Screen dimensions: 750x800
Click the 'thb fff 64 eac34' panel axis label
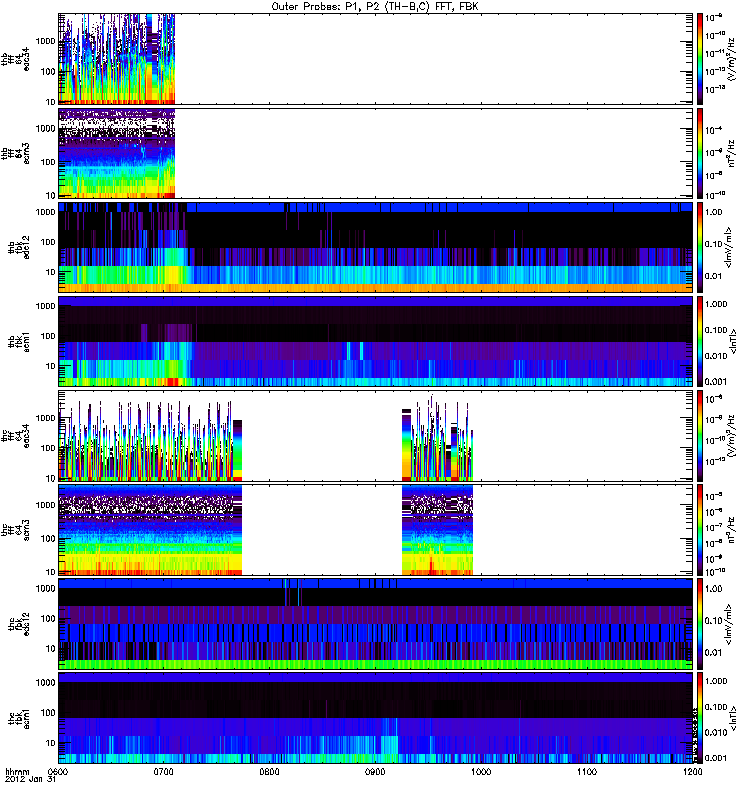(x=15, y=59)
